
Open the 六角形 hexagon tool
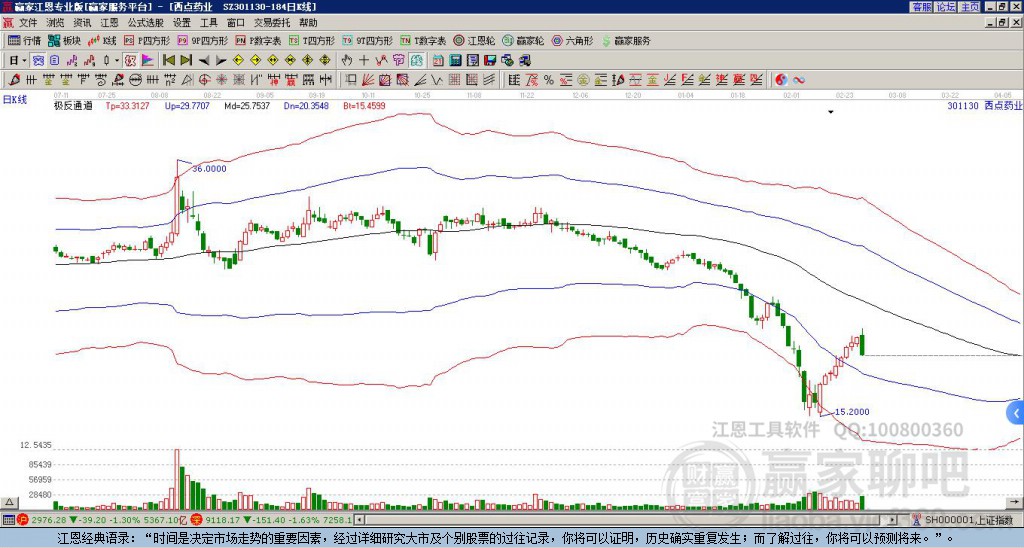573,40
